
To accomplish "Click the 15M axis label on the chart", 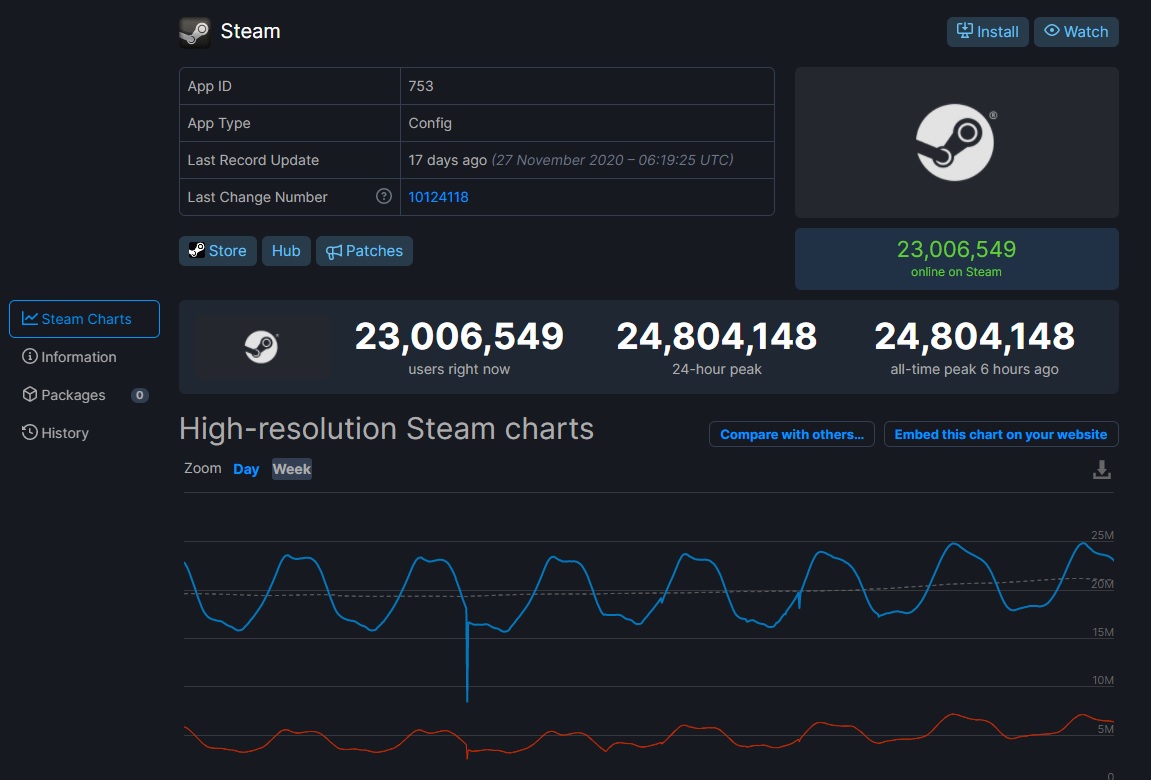I will pyautogui.click(x=1103, y=632).
